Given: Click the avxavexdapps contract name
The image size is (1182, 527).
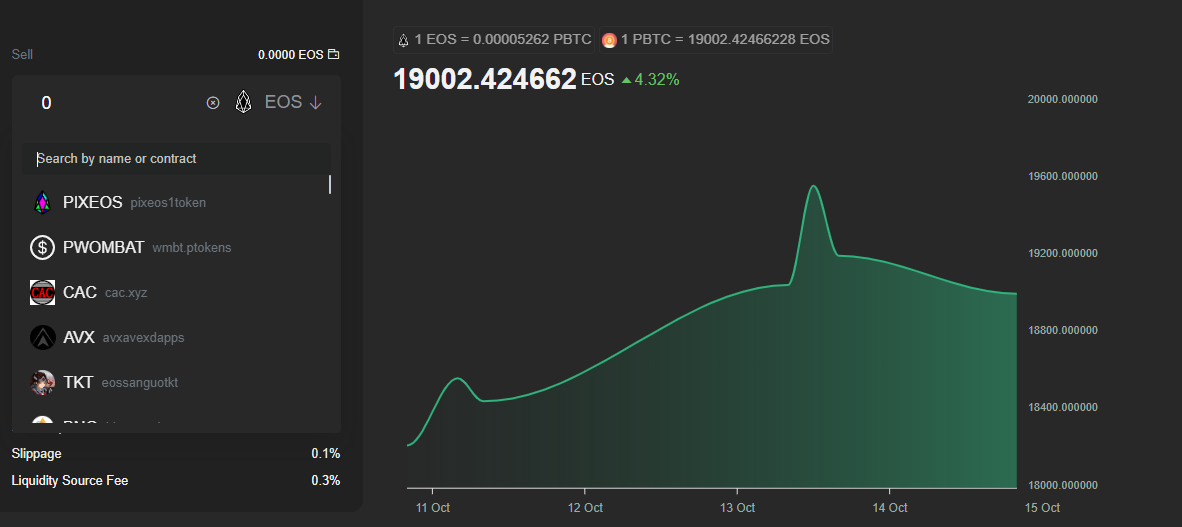Looking at the screenshot, I should tap(143, 338).
